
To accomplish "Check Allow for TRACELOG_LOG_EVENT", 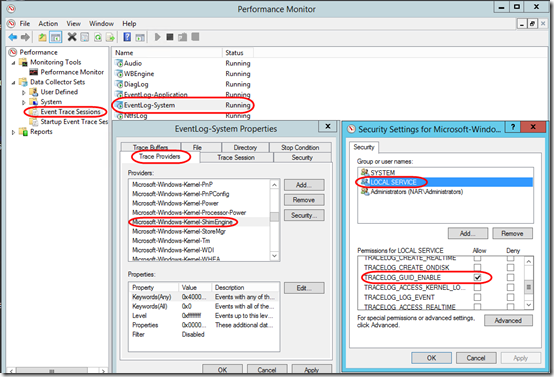I will coord(477,297).
